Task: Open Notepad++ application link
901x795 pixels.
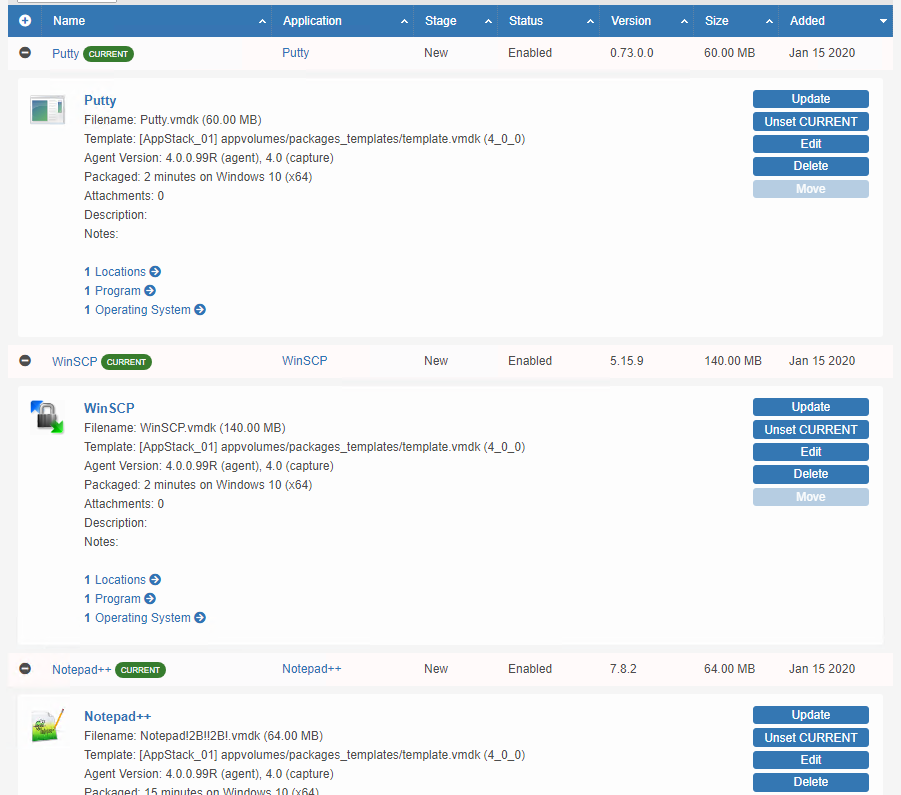Action: click(x=311, y=669)
